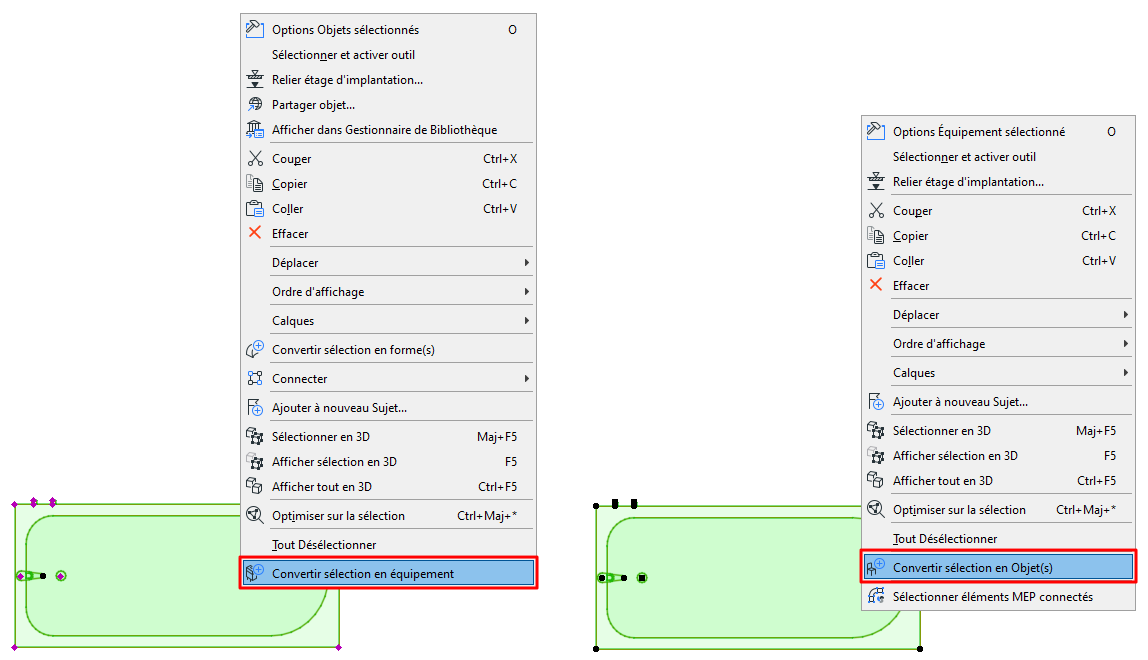The width and height of the screenshot is (1148, 660).
Task: Click the Ctrl+X shortcut text in left menu
Action: click(x=500, y=158)
